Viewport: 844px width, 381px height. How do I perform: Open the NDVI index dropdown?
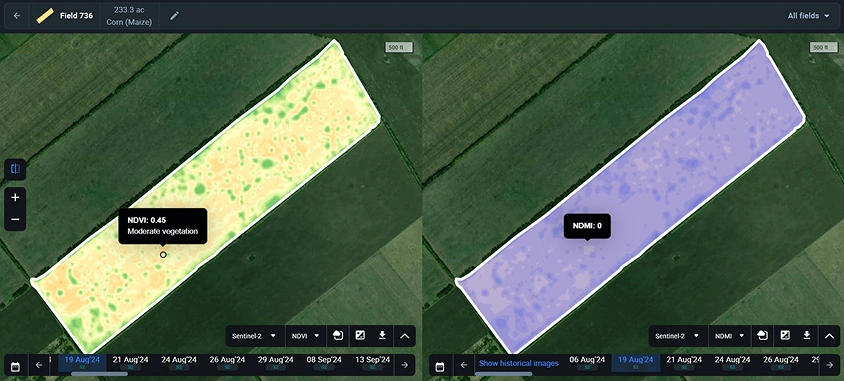pos(305,336)
